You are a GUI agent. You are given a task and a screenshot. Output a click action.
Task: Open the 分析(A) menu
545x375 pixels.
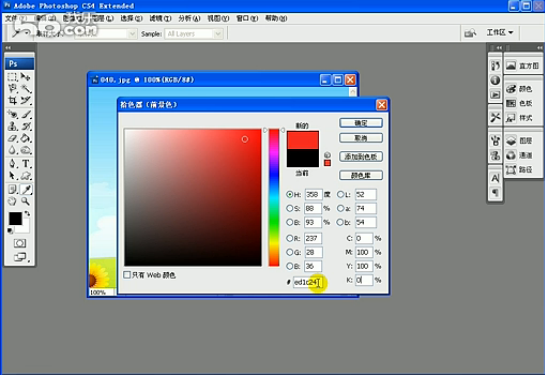point(189,18)
